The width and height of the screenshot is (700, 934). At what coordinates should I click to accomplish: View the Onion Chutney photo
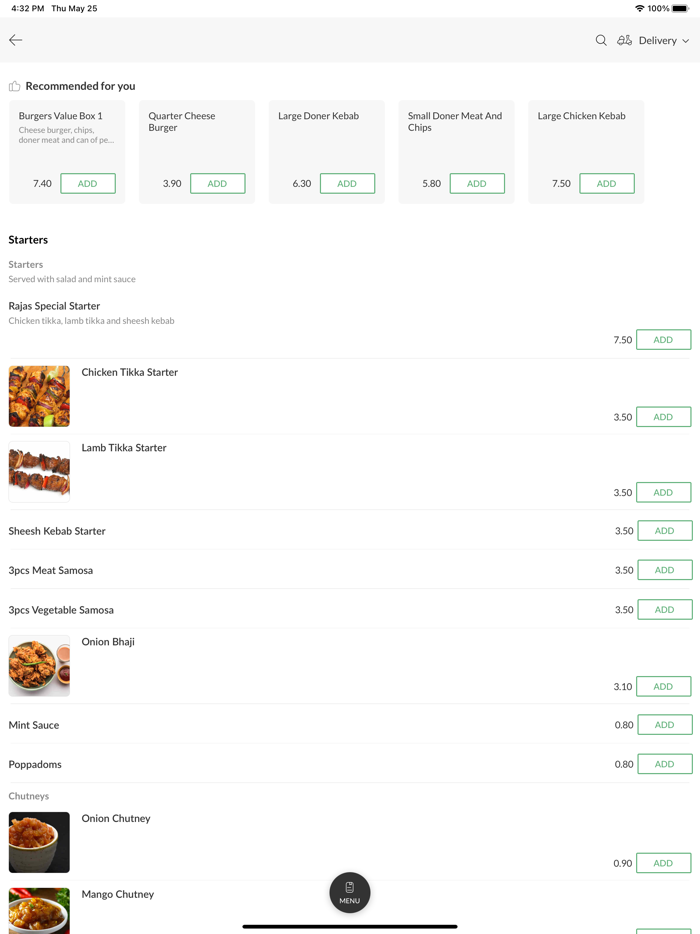(x=38, y=842)
